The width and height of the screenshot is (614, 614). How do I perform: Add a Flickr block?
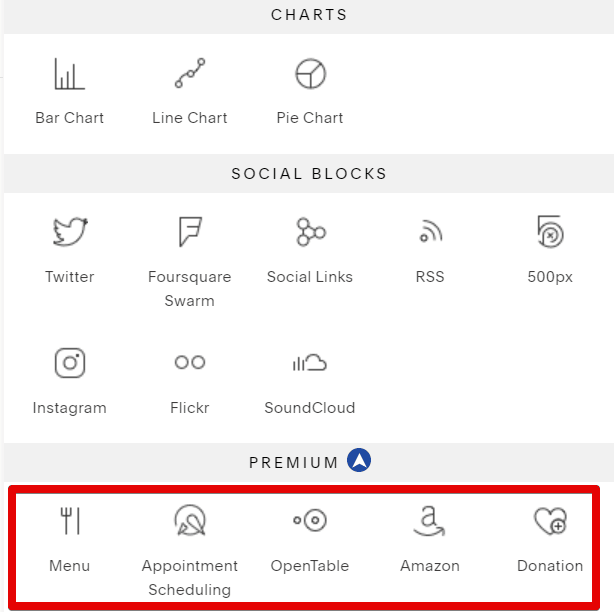[x=190, y=379]
